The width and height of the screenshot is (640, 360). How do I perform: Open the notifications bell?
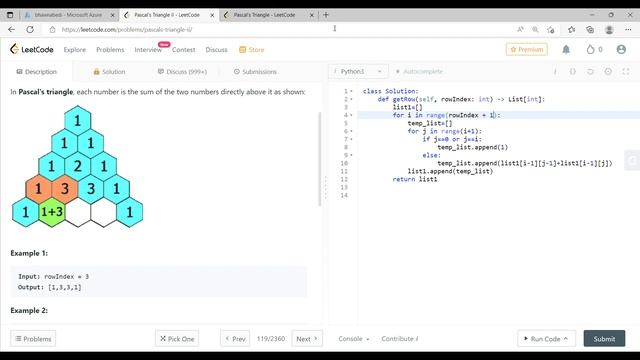pos(566,49)
